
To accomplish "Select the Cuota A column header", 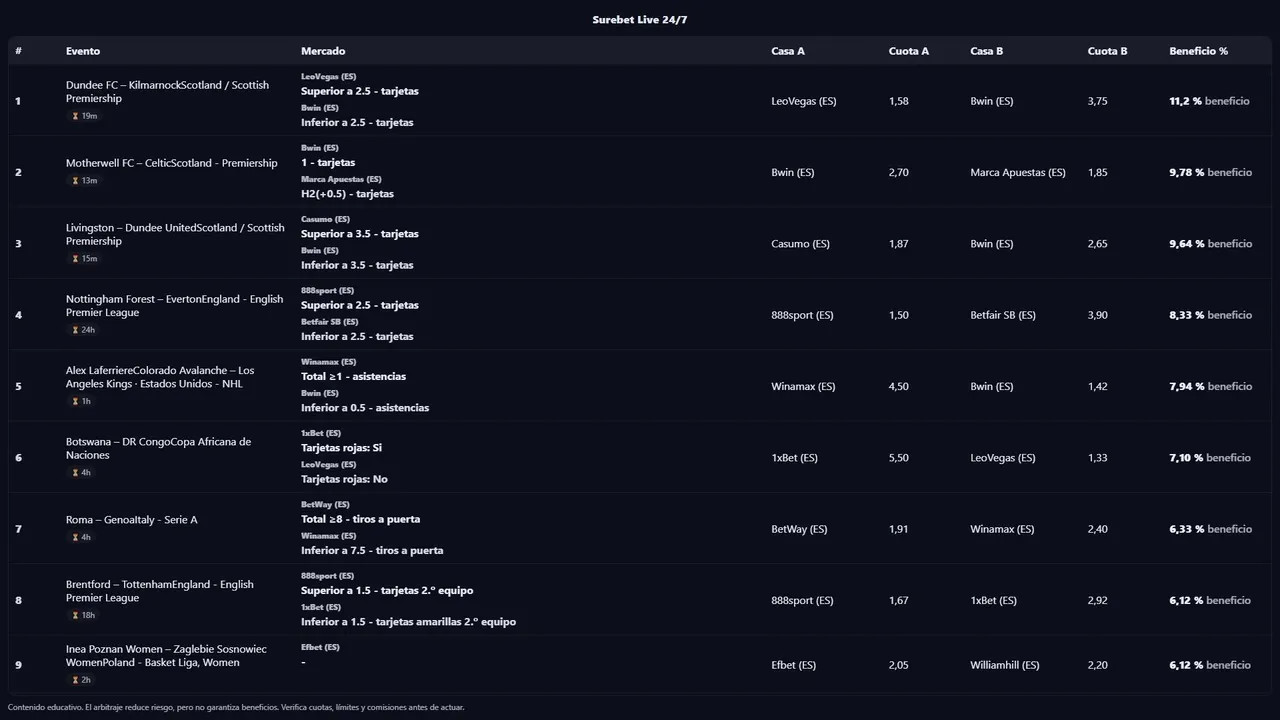I will pyautogui.click(x=908, y=51).
